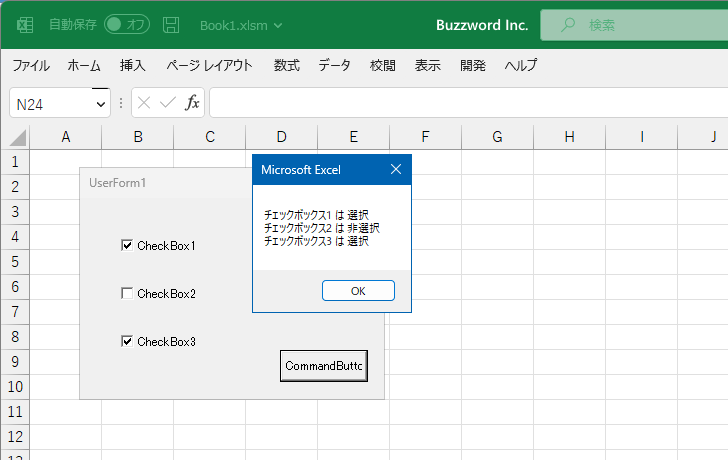The width and height of the screenshot is (728, 460).
Task: Select column G header
Action: click(498, 137)
